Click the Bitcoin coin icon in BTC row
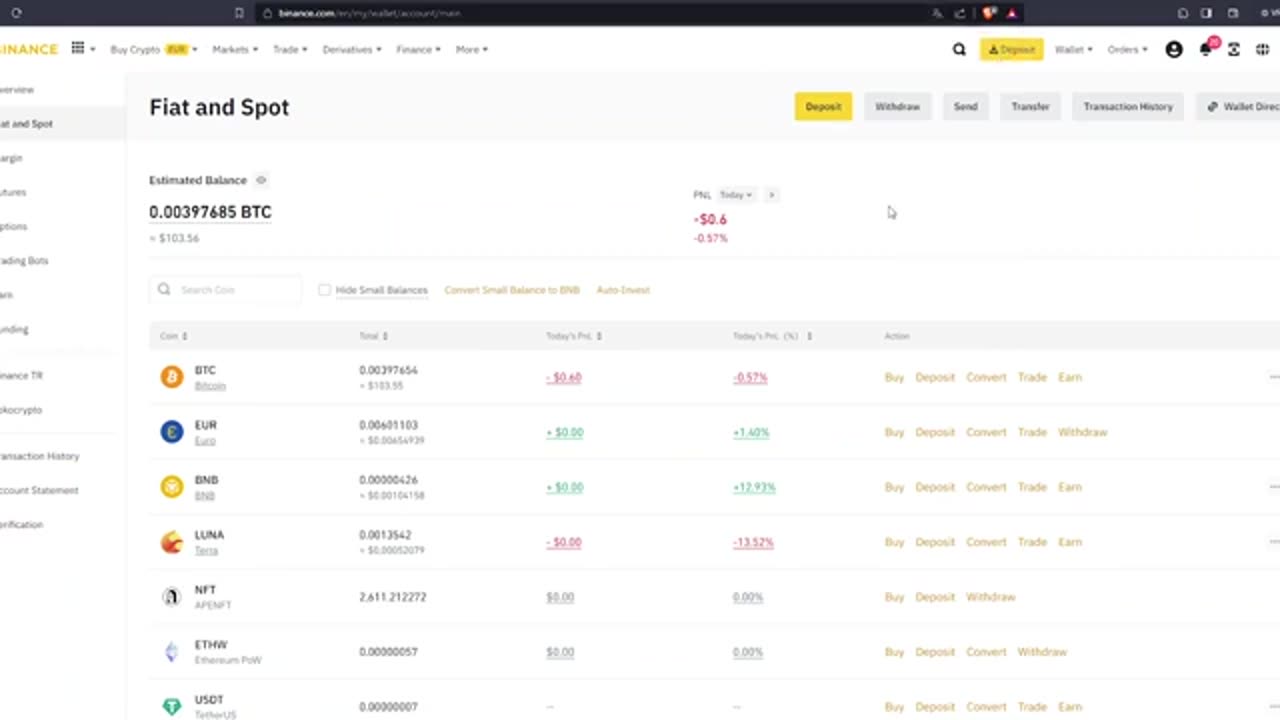1280x720 pixels. point(172,376)
